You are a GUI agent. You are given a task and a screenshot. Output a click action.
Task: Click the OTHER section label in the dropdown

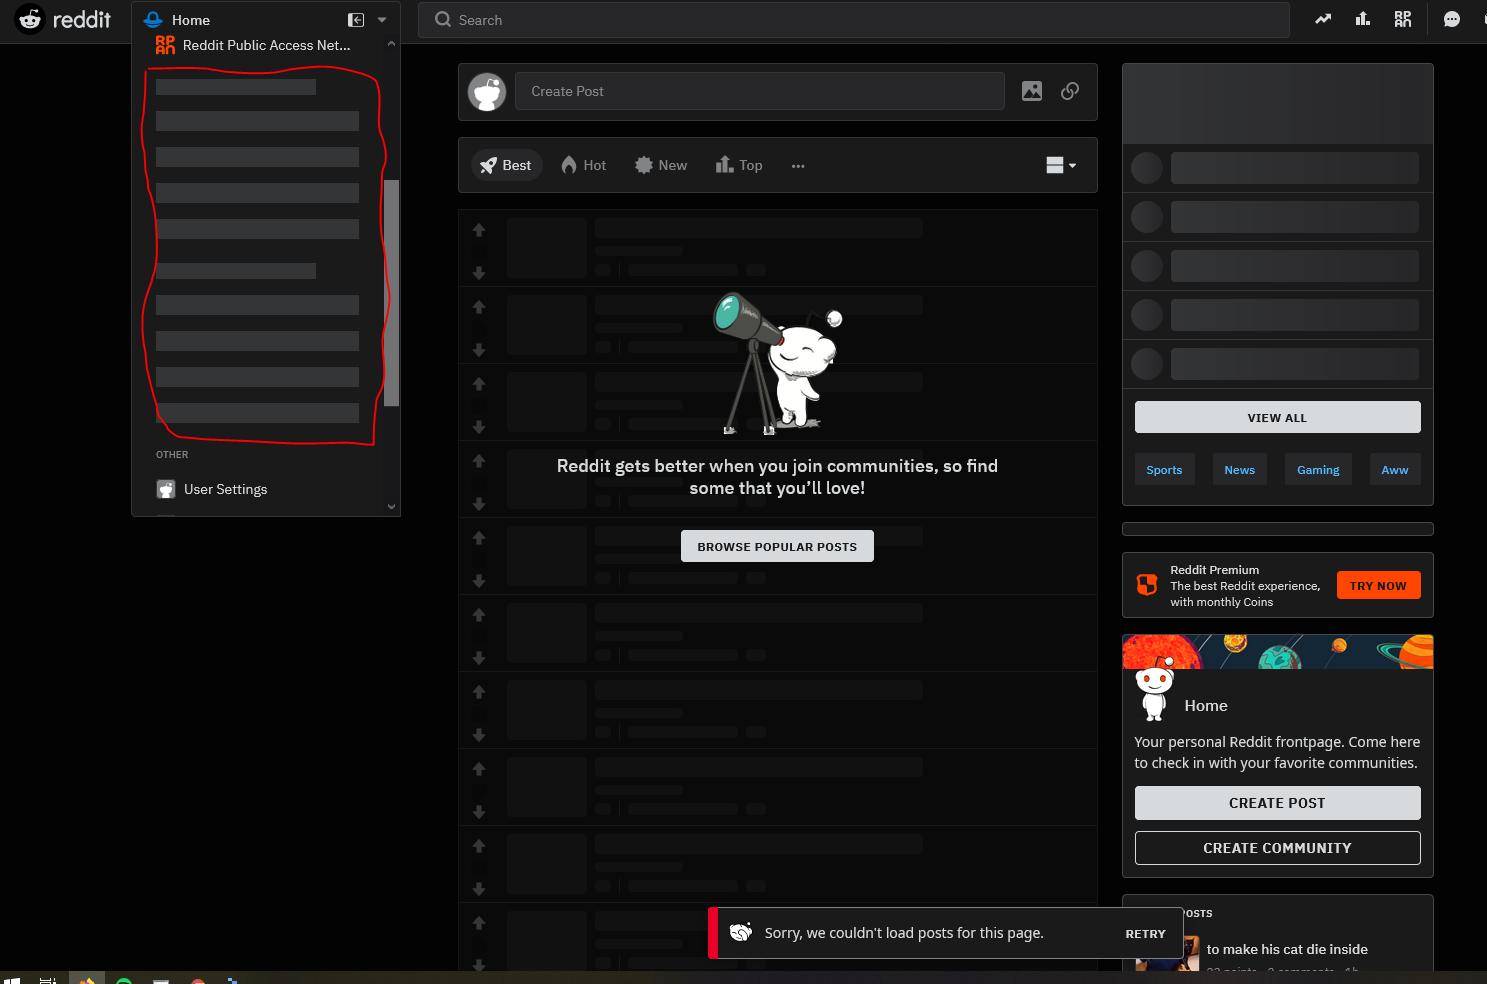[x=172, y=454]
